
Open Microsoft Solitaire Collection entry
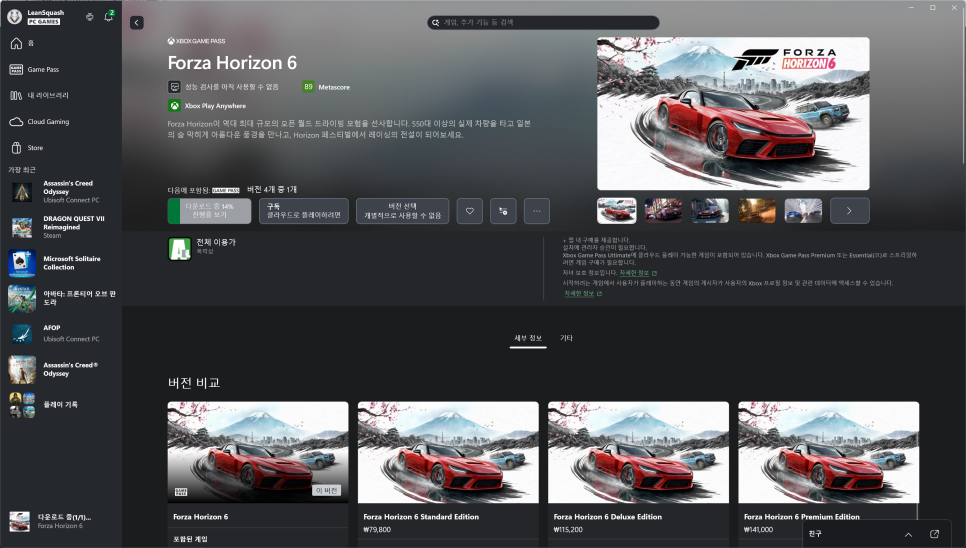(60, 263)
